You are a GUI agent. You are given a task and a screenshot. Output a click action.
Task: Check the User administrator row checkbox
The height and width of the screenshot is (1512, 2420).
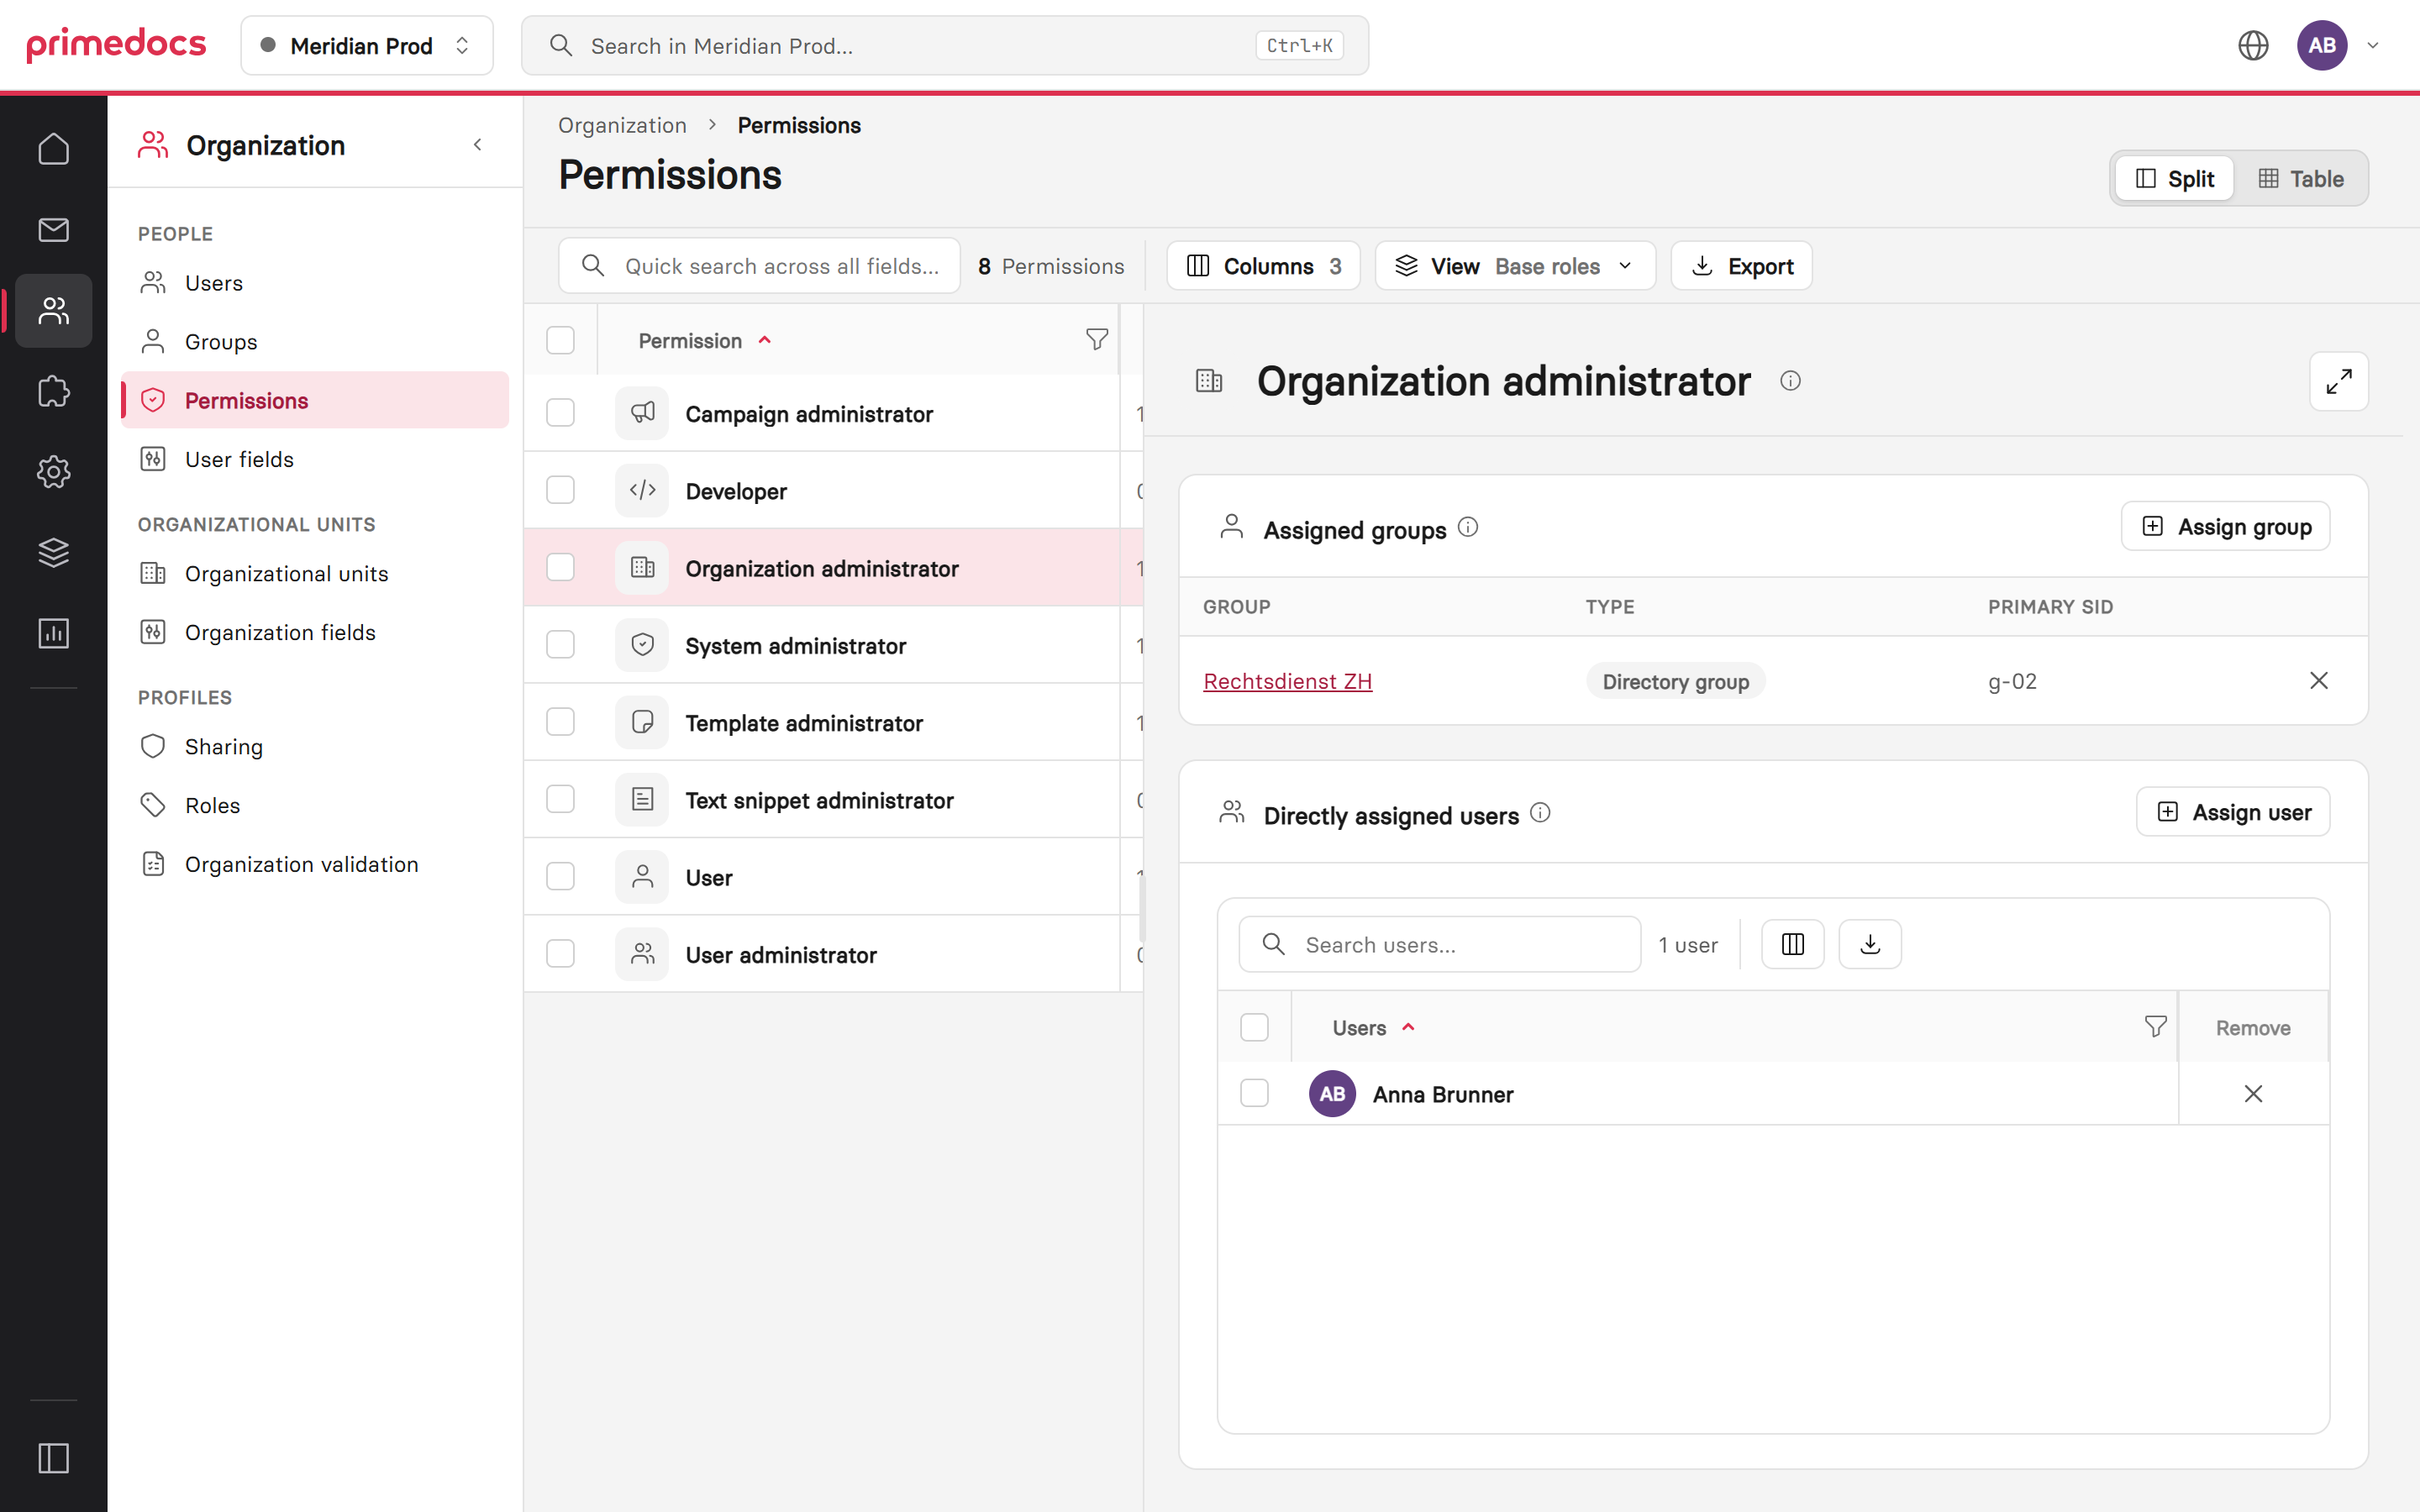pyautogui.click(x=560, y=954)
